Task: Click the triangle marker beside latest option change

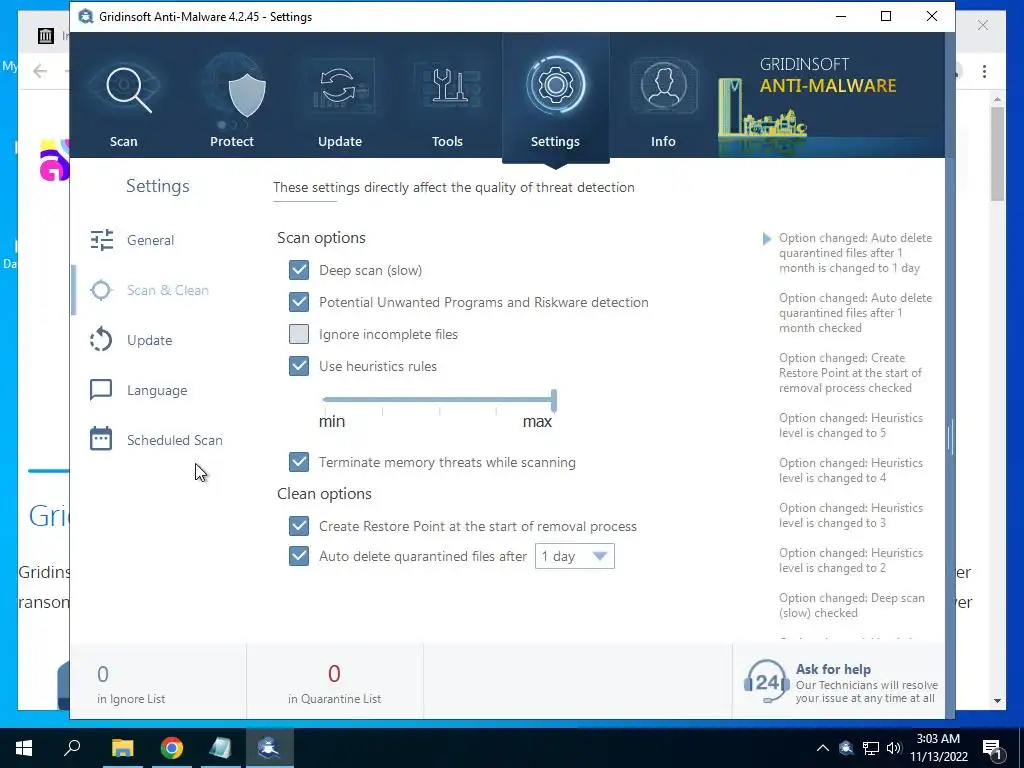Action: pos(767,238)
